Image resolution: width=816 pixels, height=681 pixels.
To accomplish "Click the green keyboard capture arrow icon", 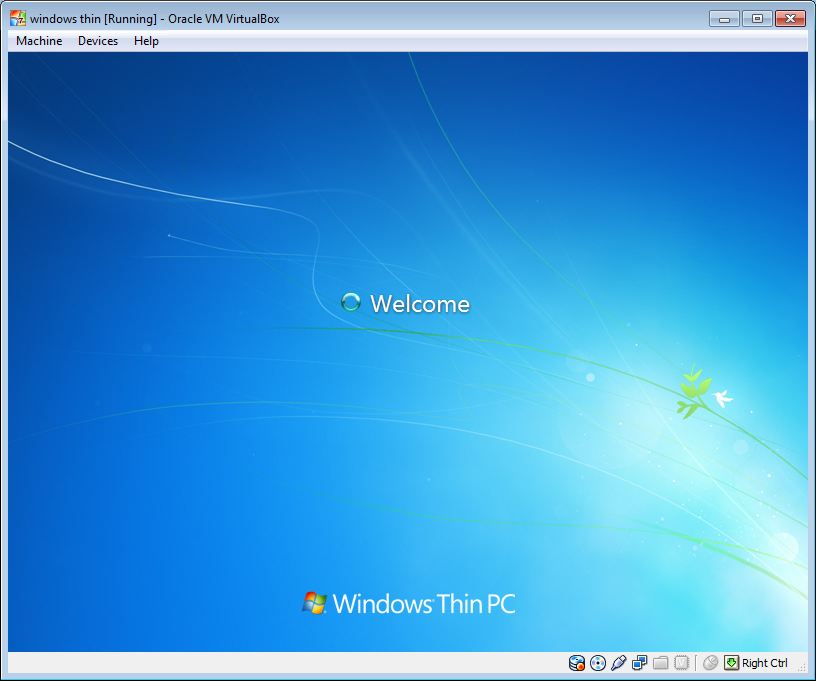I will point(731,663).
